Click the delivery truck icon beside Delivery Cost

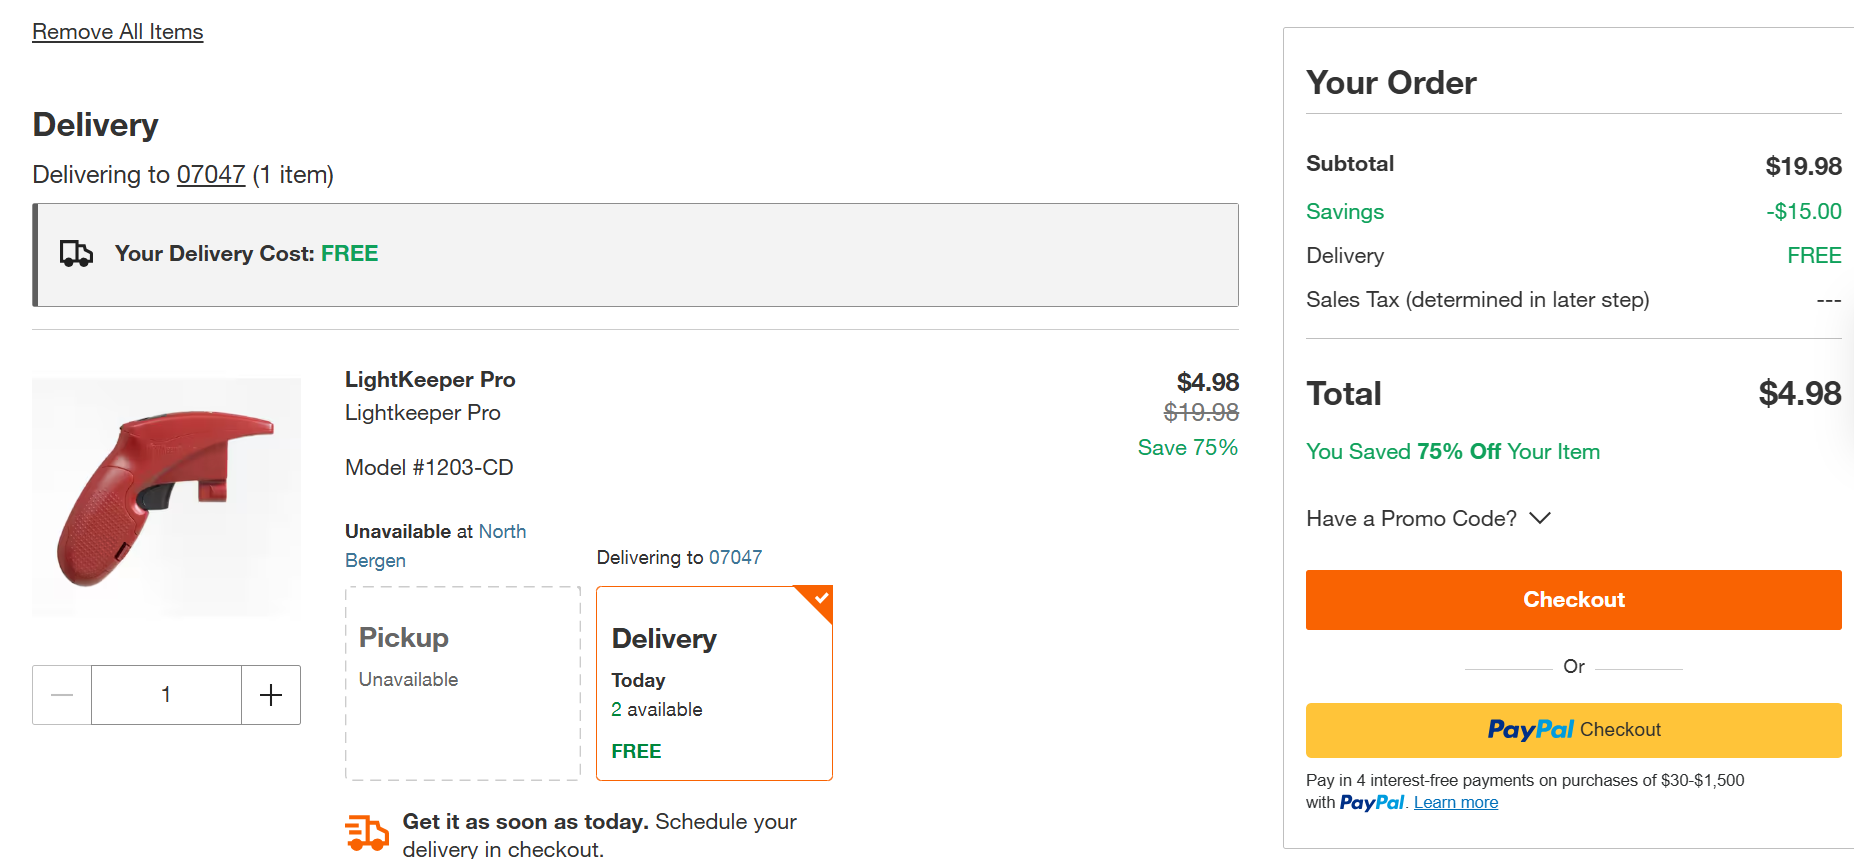[x=76, y=254]
